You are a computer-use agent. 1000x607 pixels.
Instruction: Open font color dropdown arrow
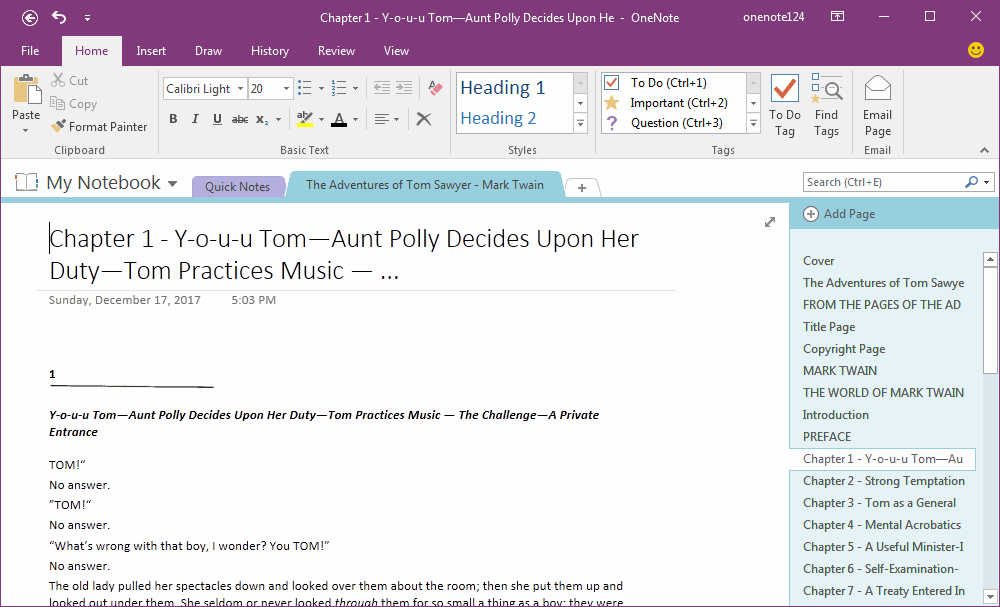[355, 120]
